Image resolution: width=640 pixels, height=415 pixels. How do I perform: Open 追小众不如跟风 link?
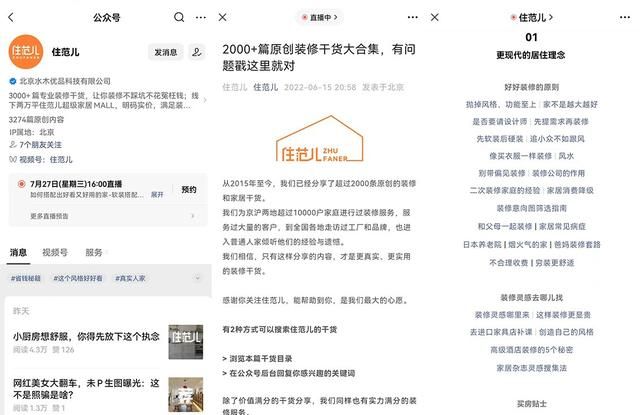coord(557,139)
